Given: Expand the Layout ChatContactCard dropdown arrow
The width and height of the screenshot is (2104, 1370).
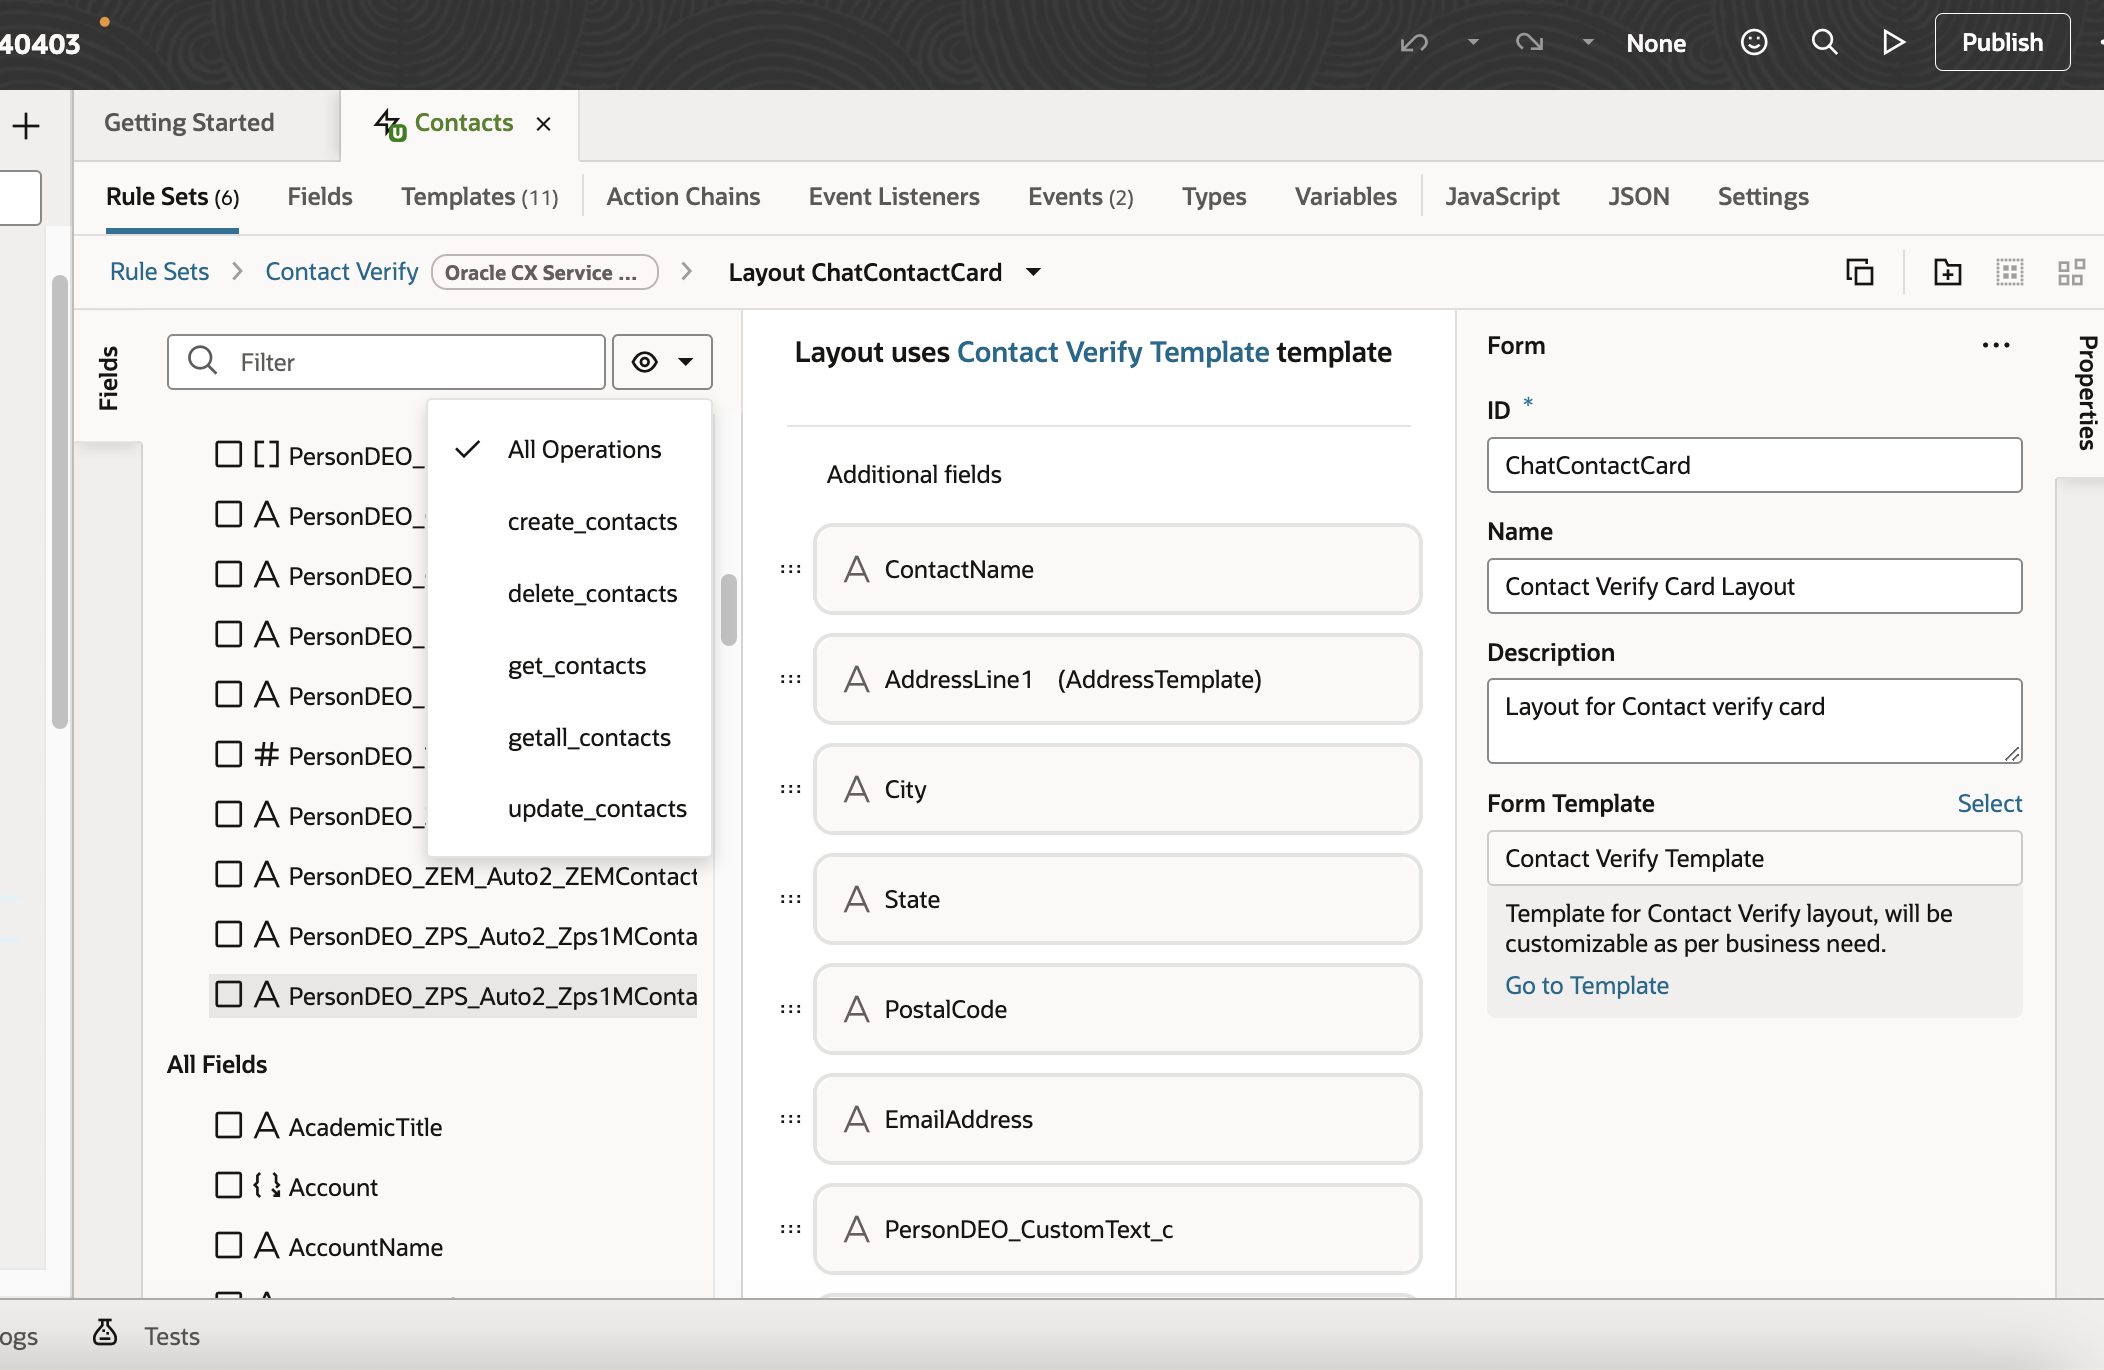Looking at the screenshot, I should point(1034,272).
